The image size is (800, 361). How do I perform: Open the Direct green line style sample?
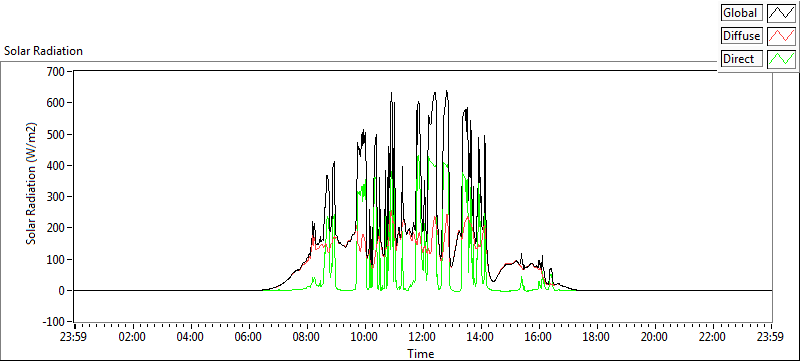coord(781,59)
